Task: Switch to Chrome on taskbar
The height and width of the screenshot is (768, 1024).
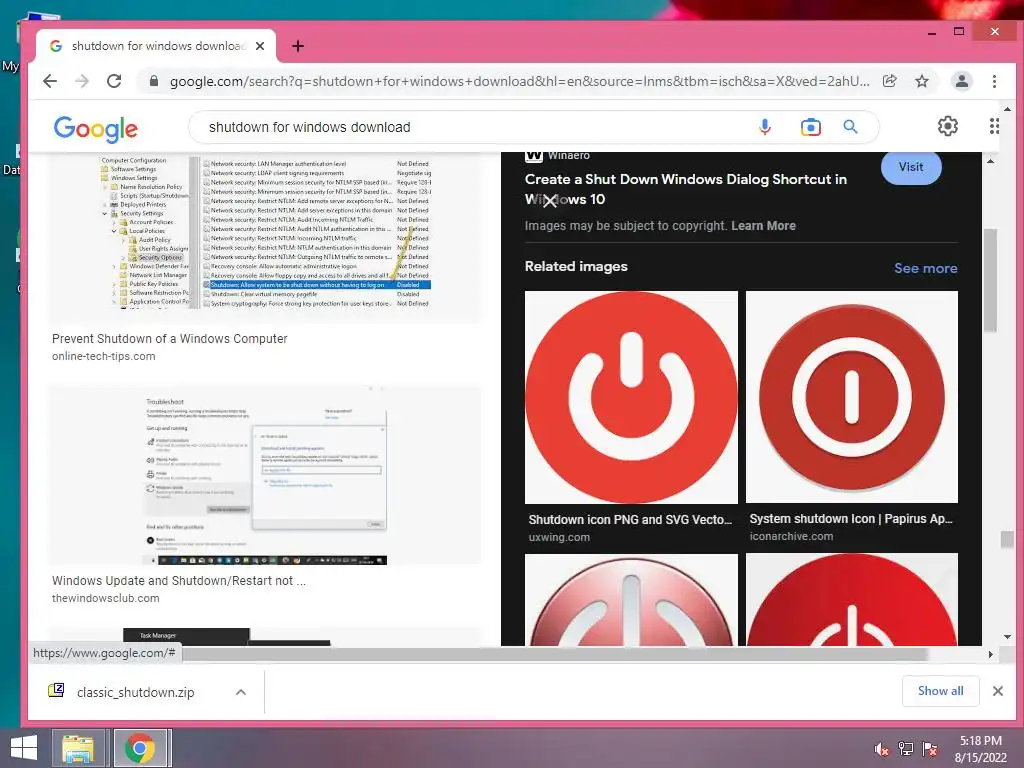Action: pyautogui.click(x=140, y=748)
